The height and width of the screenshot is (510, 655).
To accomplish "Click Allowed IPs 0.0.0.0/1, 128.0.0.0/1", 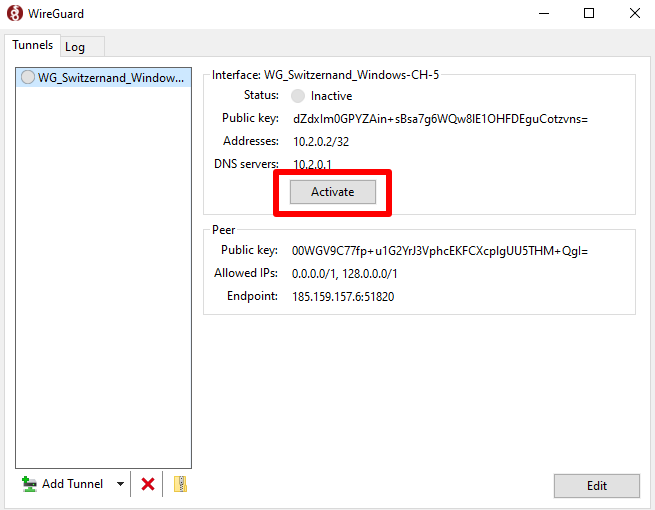I will click(345, 274).
